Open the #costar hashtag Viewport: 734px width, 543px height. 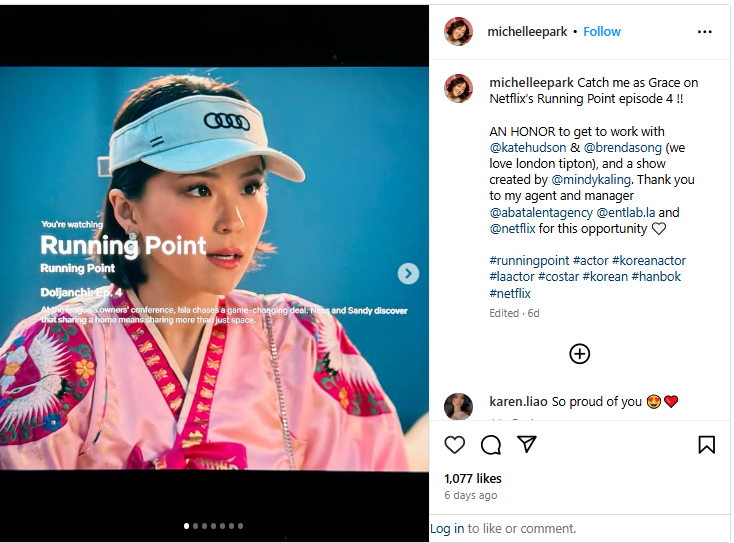(558, 277)
